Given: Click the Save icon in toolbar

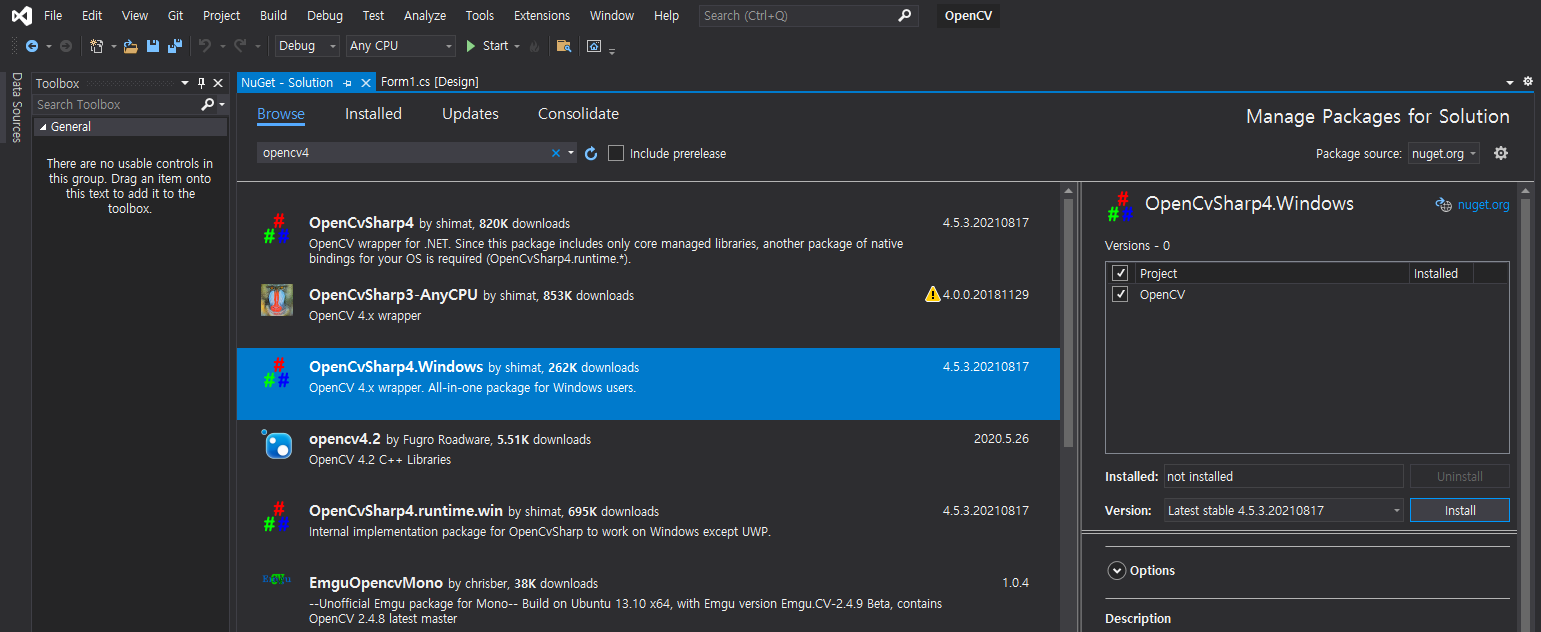Looking at the screenshot, I should (153, 46).
